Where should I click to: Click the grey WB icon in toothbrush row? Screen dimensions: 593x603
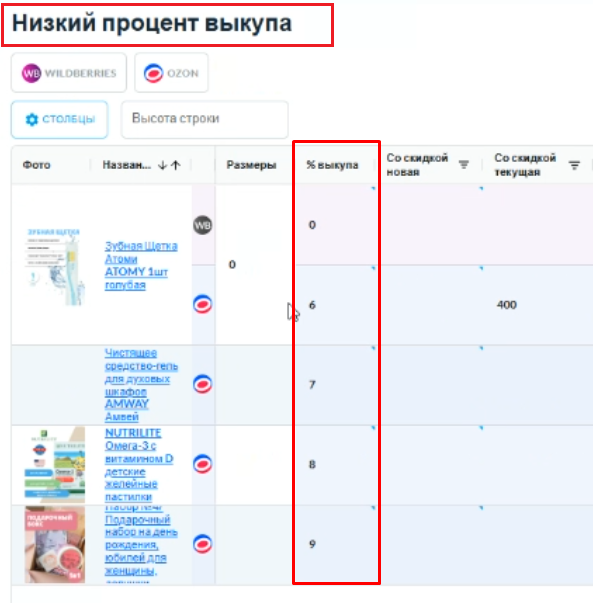coord(202,225)
